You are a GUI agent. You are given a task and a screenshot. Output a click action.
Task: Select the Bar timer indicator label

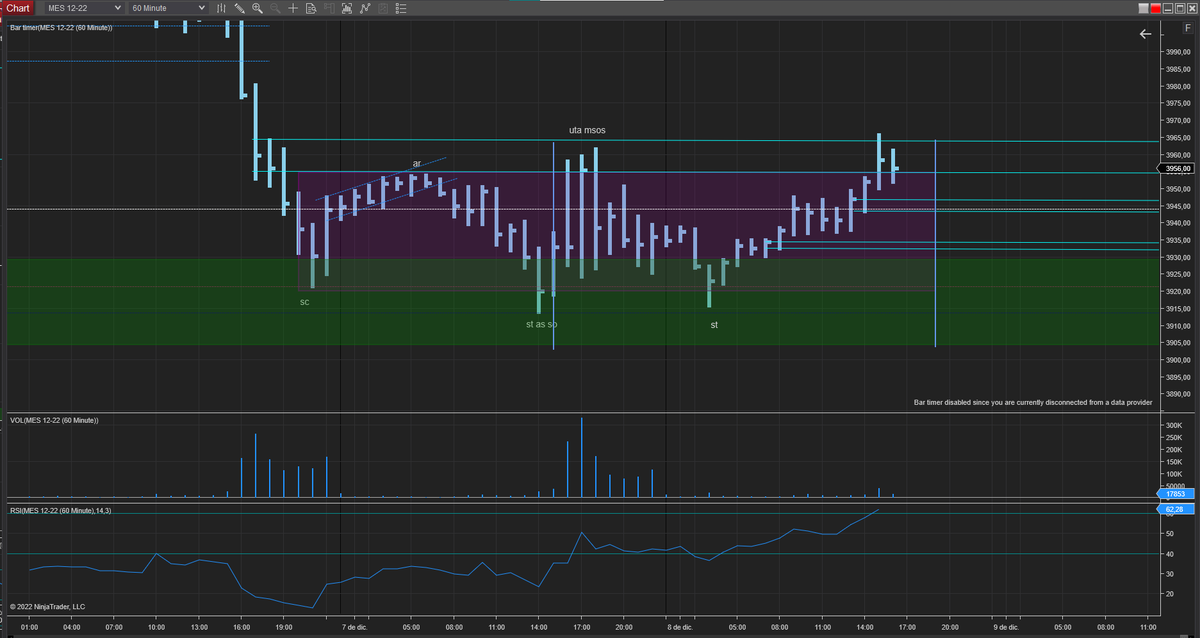click(x=61, y=27)
